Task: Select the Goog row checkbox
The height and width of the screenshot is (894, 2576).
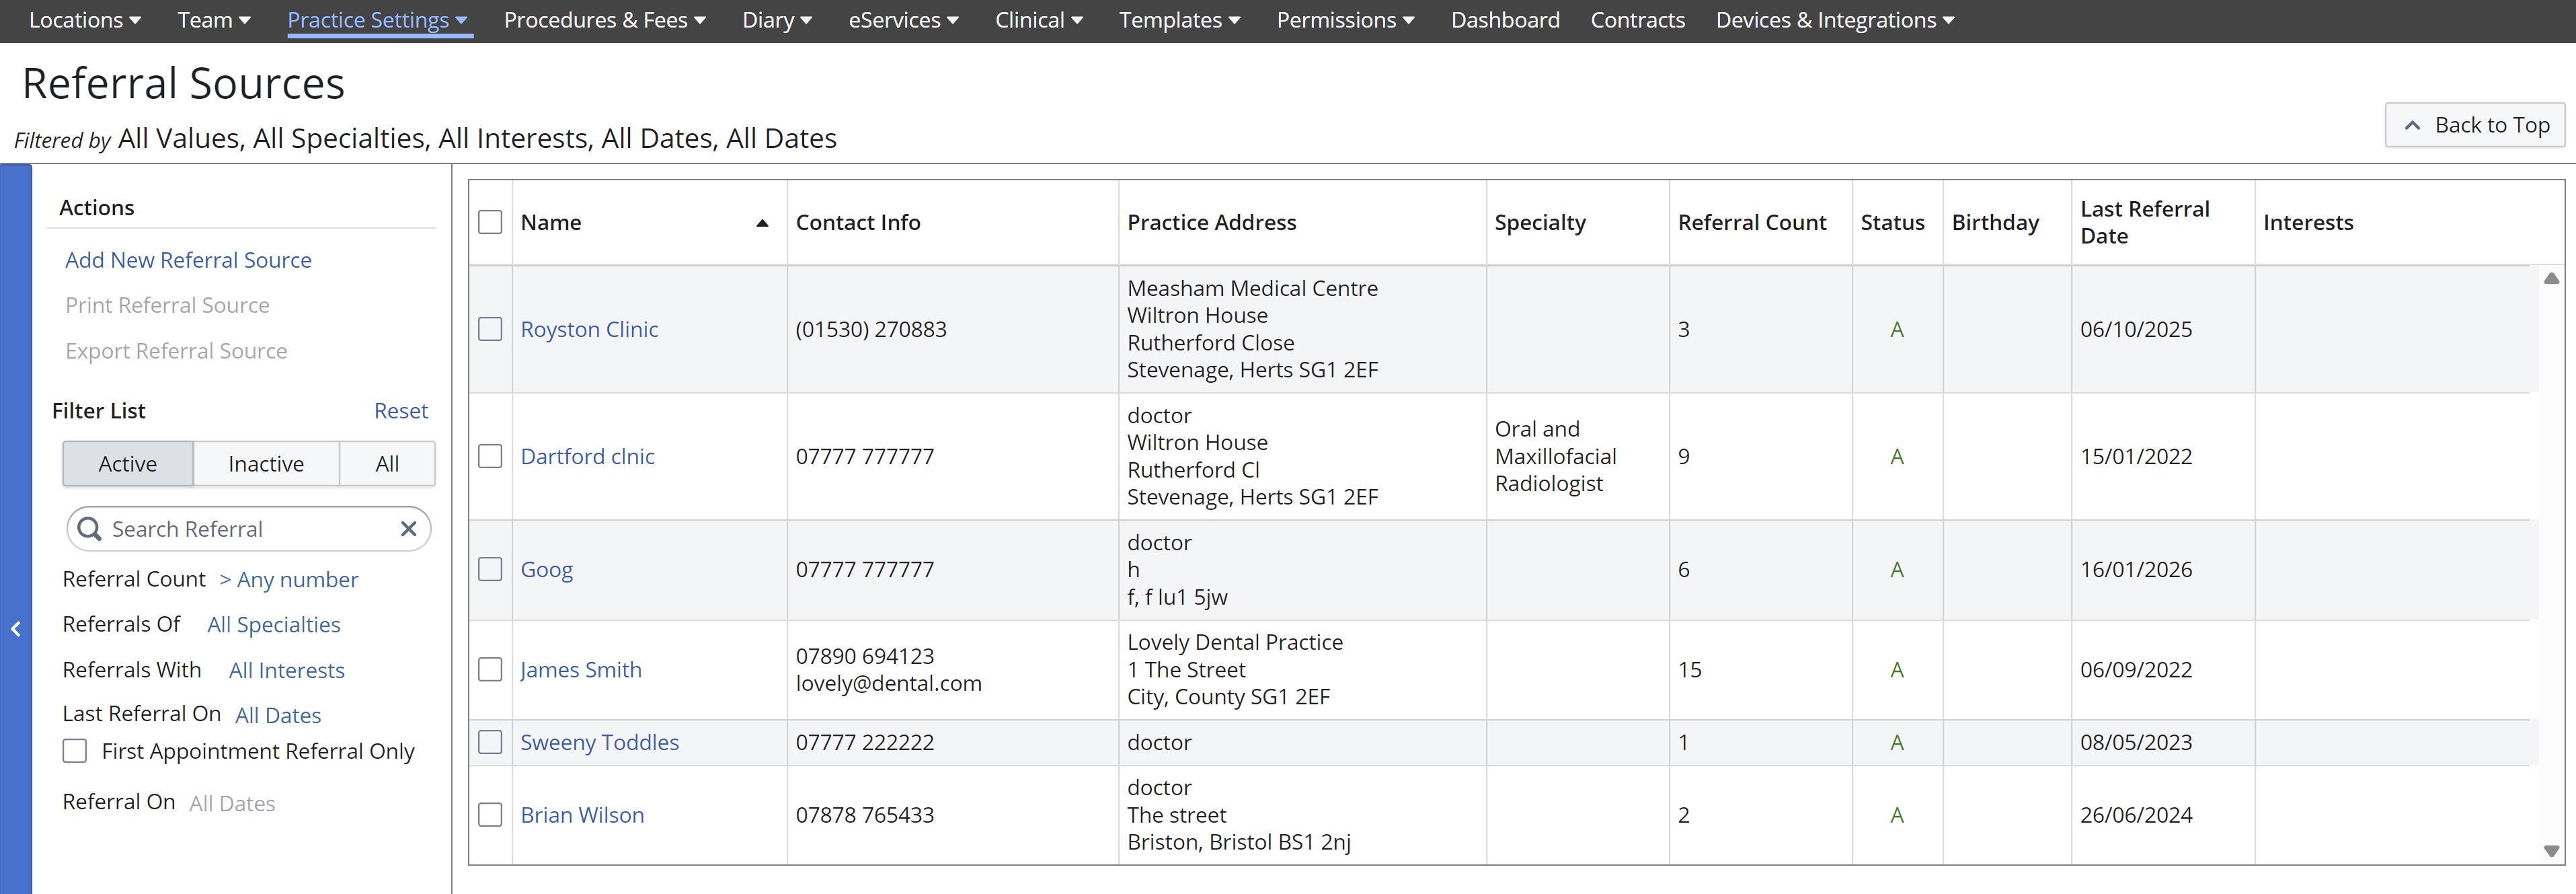Action: click(x=490, y=569)
